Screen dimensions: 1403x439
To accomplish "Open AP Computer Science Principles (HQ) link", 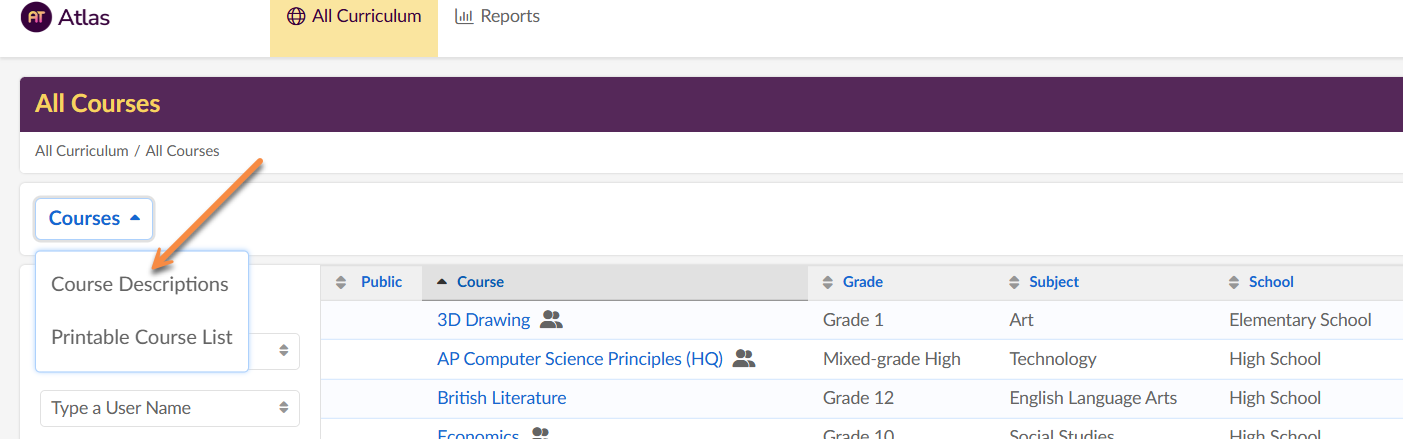I will (579, 359).
